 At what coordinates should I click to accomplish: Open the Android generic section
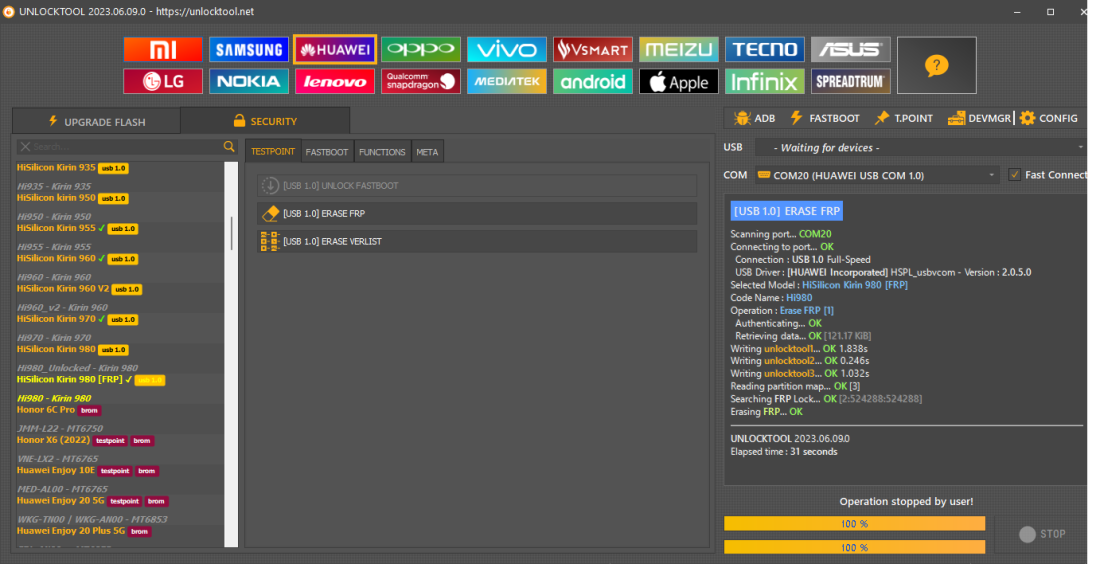pyautogui.click(x=593, y=81)
